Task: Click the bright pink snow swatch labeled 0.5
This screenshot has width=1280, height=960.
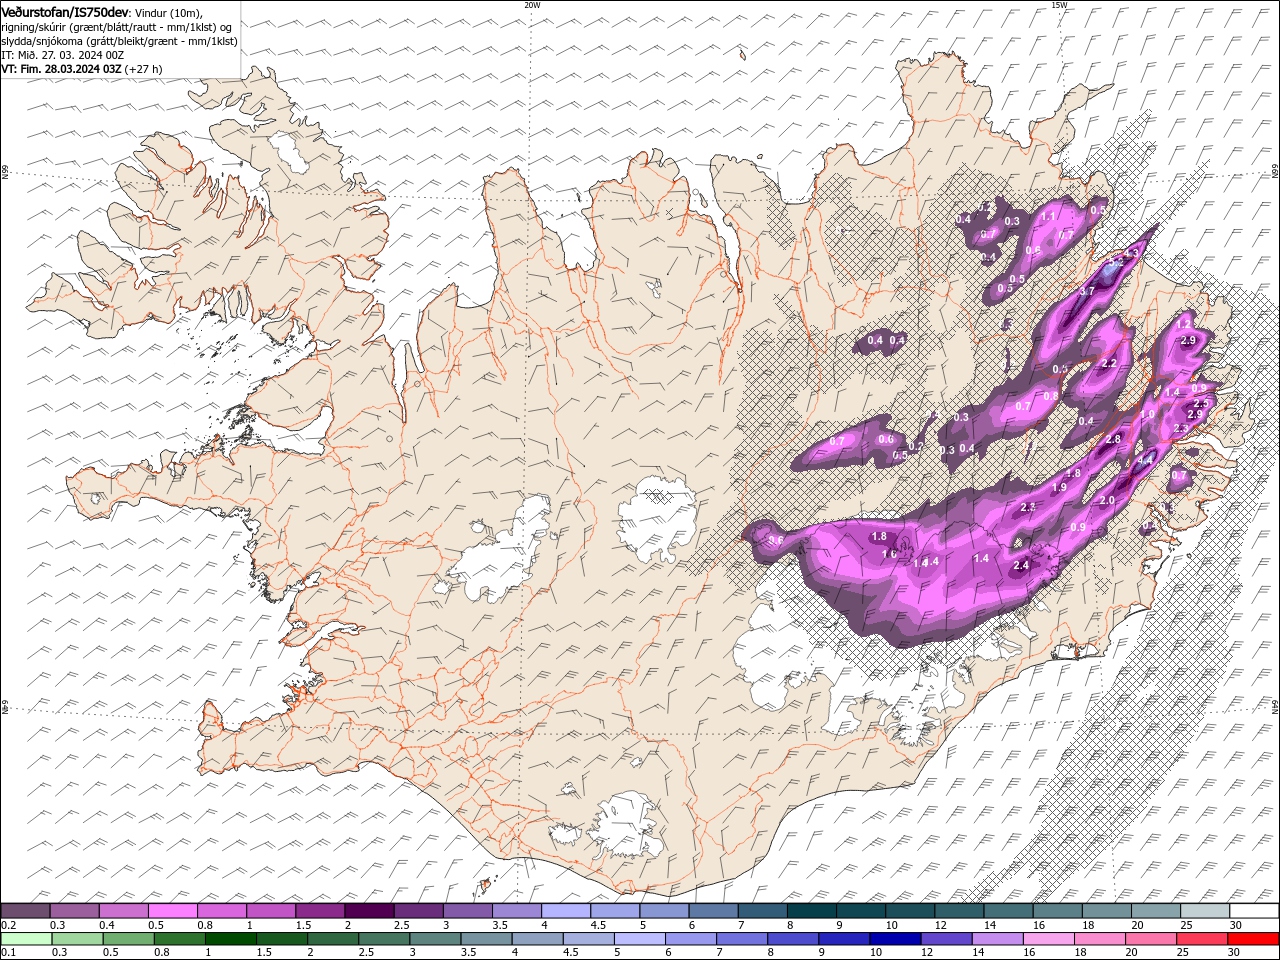Action: tap(172, 911)
